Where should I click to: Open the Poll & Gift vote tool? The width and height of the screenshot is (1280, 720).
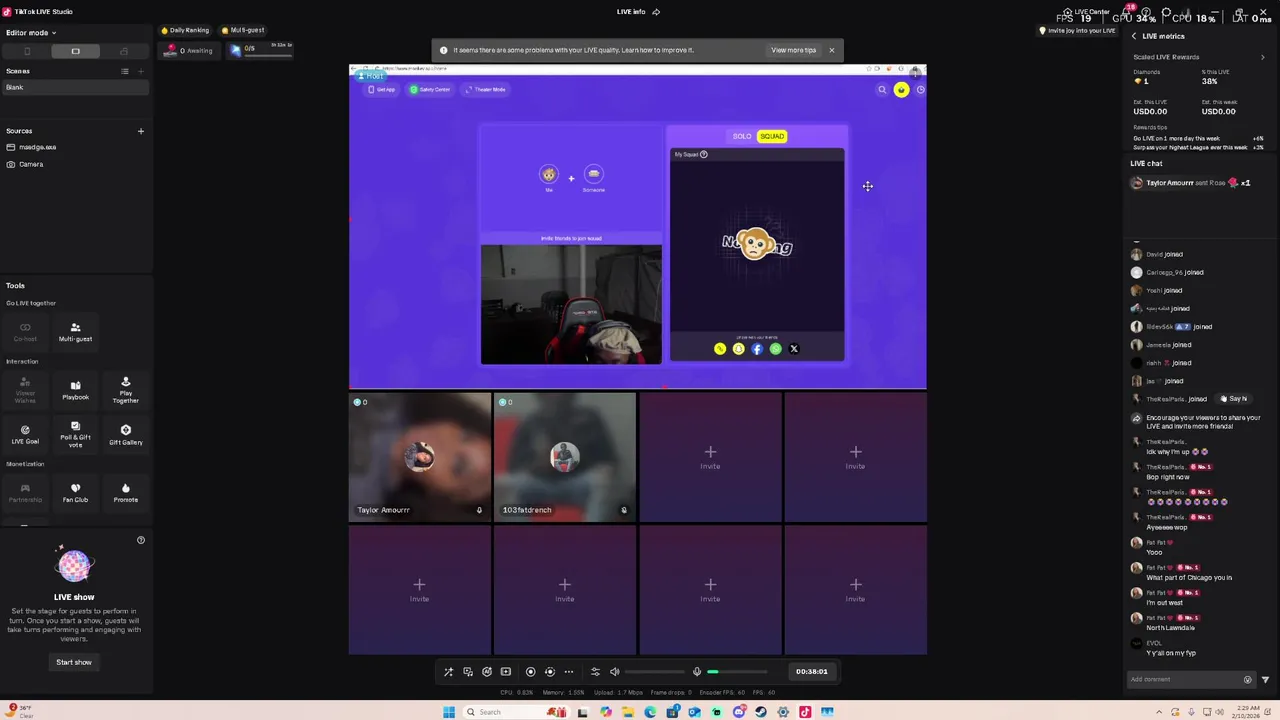(75, 432)
